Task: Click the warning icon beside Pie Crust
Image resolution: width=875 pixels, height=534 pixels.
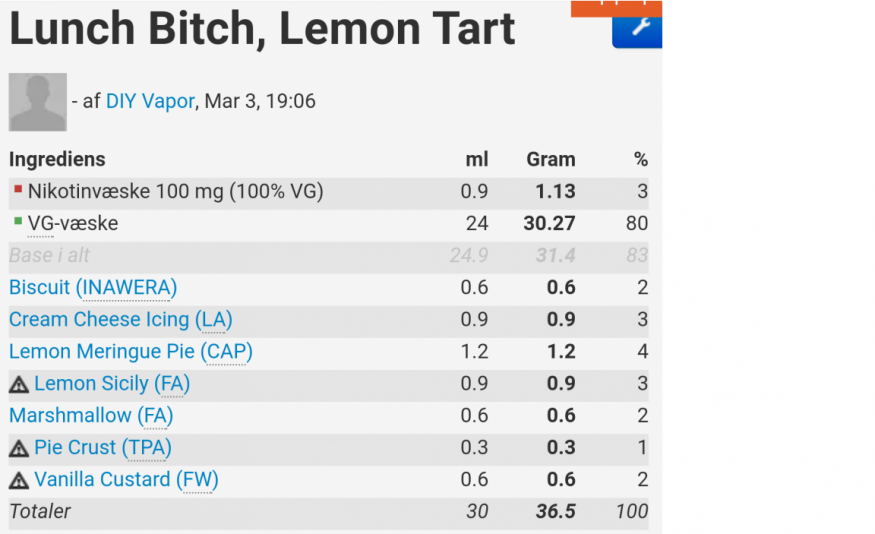Action: [x=19, y=448]
